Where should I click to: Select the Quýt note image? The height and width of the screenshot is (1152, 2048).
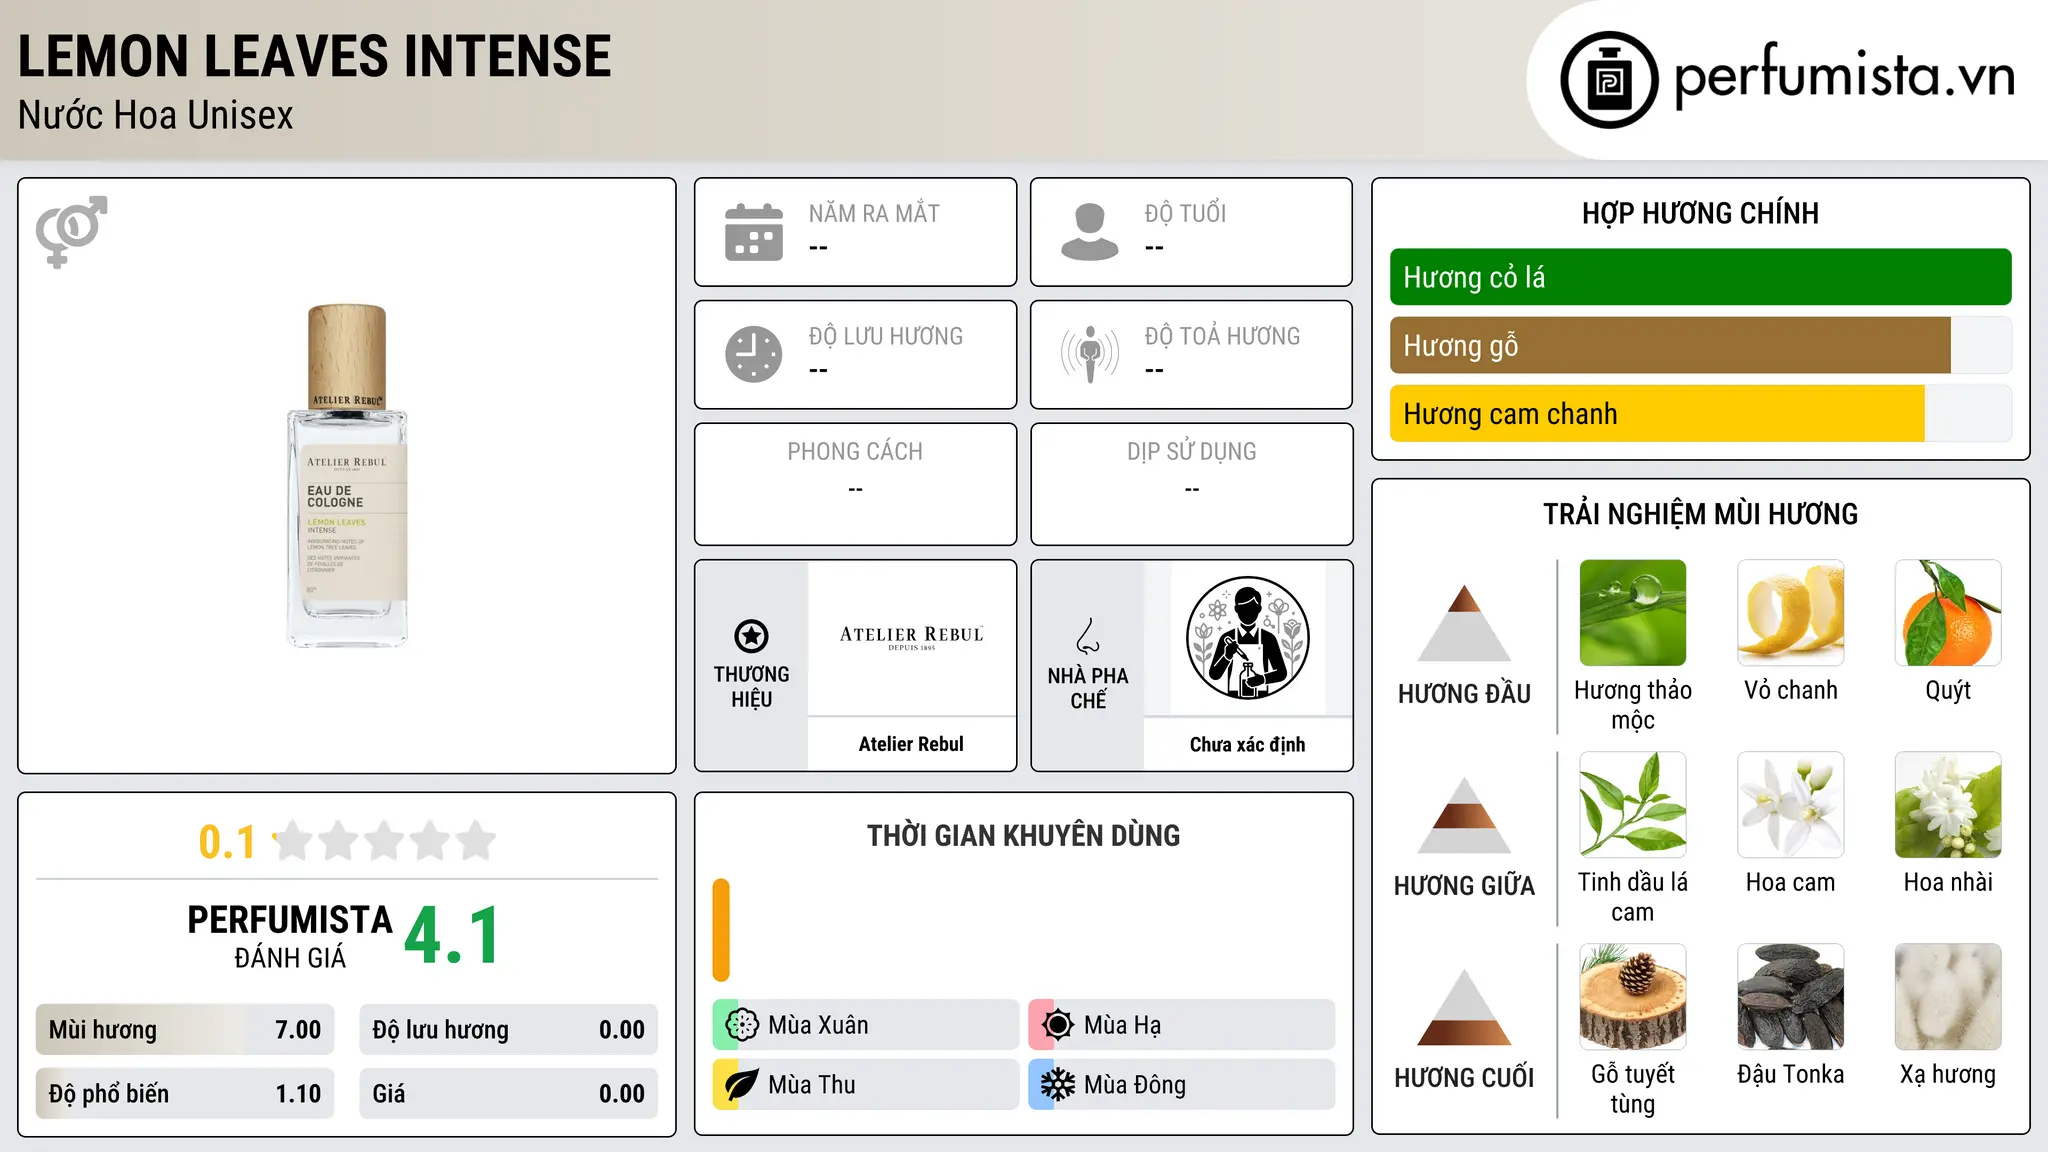click(x=1948, y=613)
